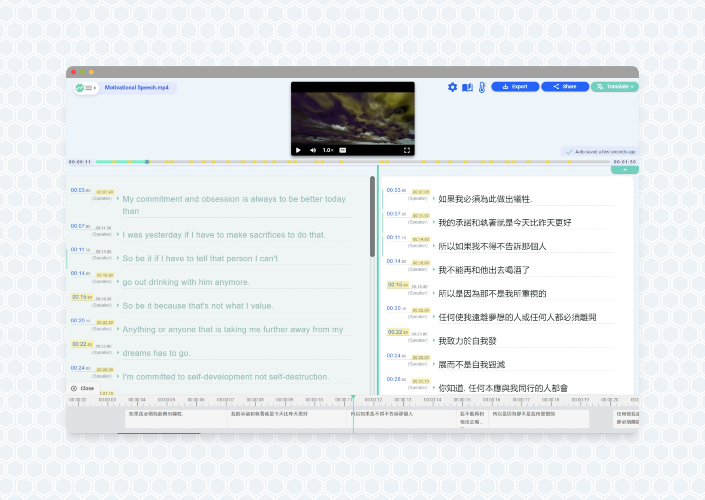Play the Motivational Speech video
Image resolution: width=705 pixels, height=500 pixels.
298,150
